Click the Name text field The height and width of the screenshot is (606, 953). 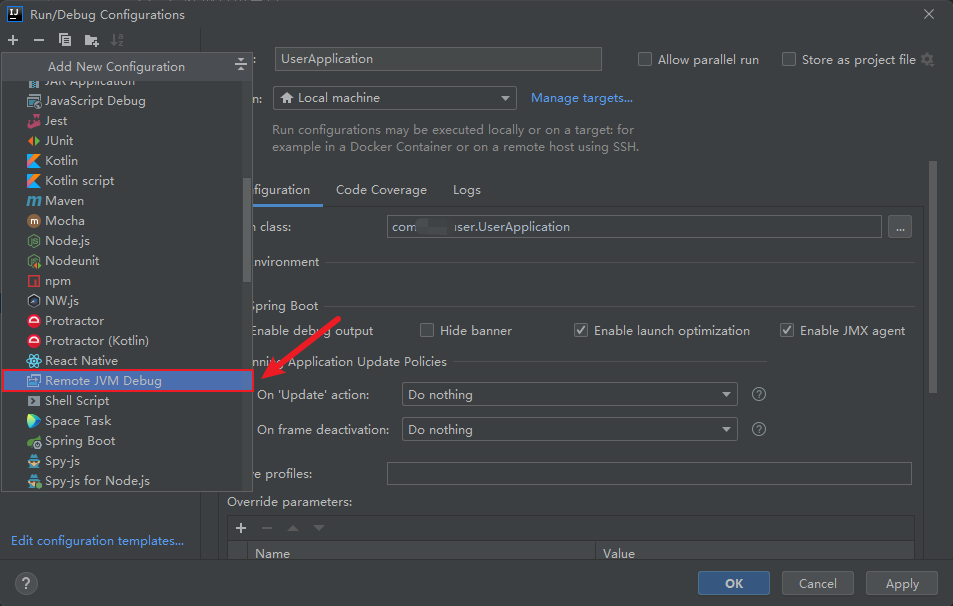(438, 59)
